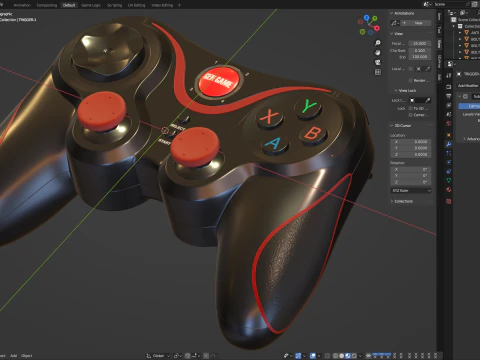Image resolution: width=480 pixels, height=360 pixels.
Task: Select wireframe viewport shading mode
Action: (x=336, y=356)
